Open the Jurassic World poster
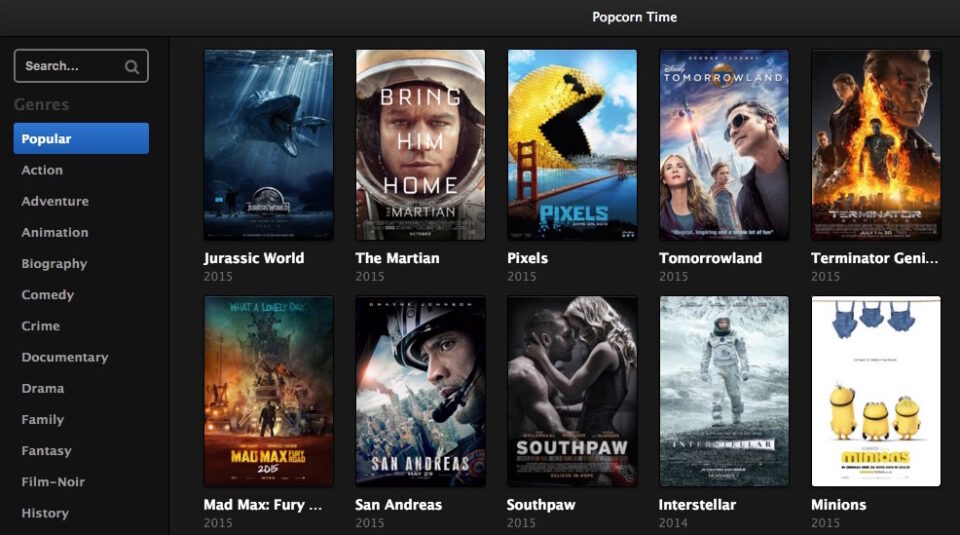Viewport: 960px width, 535px height. (269, 145)
